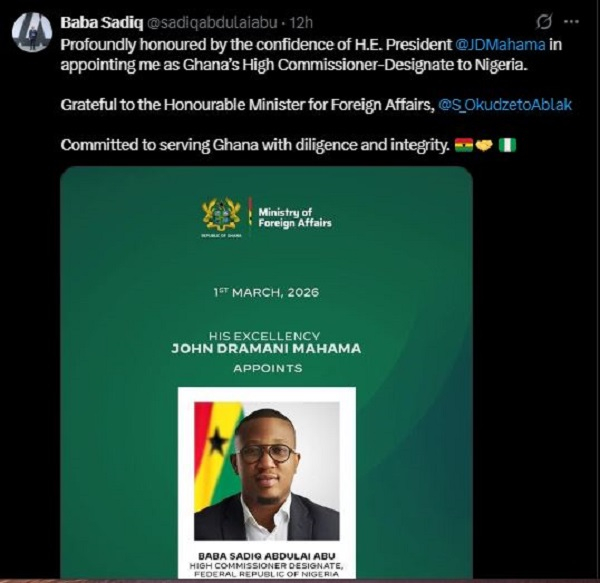The width and height of the screenshot is (600, 583).
Task: Click the Baba Sadiq Abdulai Abu caption
Action: click(x=266, y=551)
